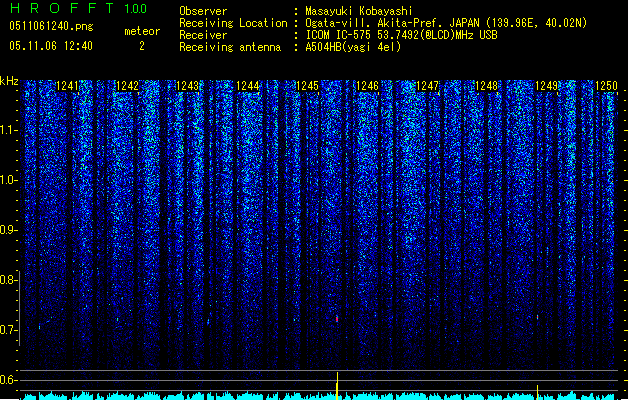The height and width of the screenshot is (400, 629).
Task: Select the filename 0511061240.png
Action: tap(51, 26)
